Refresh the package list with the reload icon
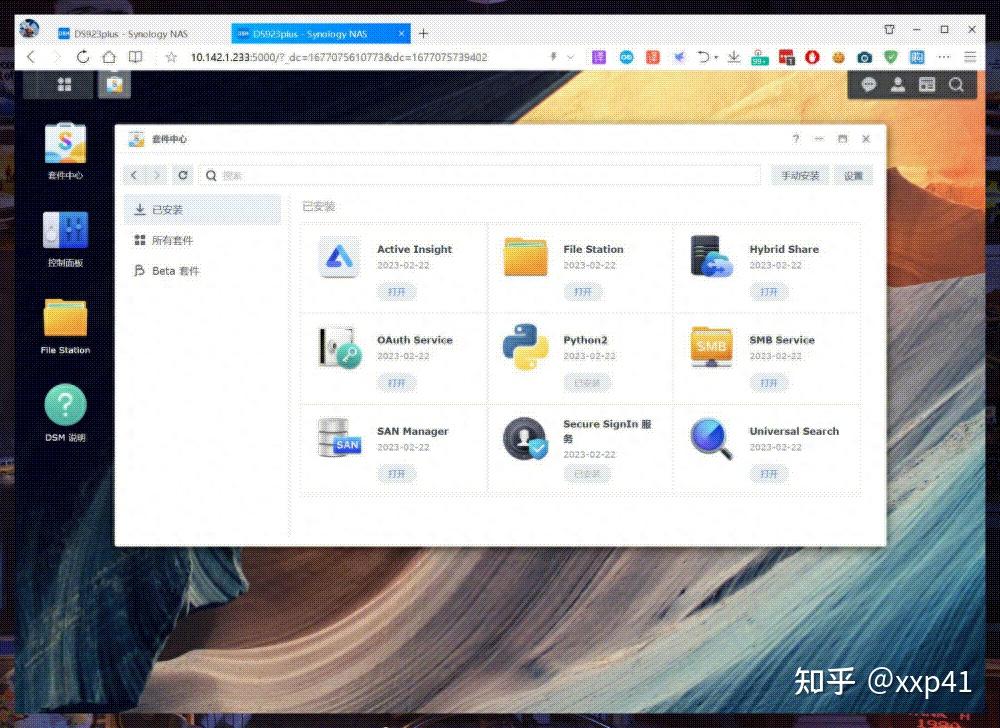The height and width of the screenshot is (728, 1000). pos(185,174)
